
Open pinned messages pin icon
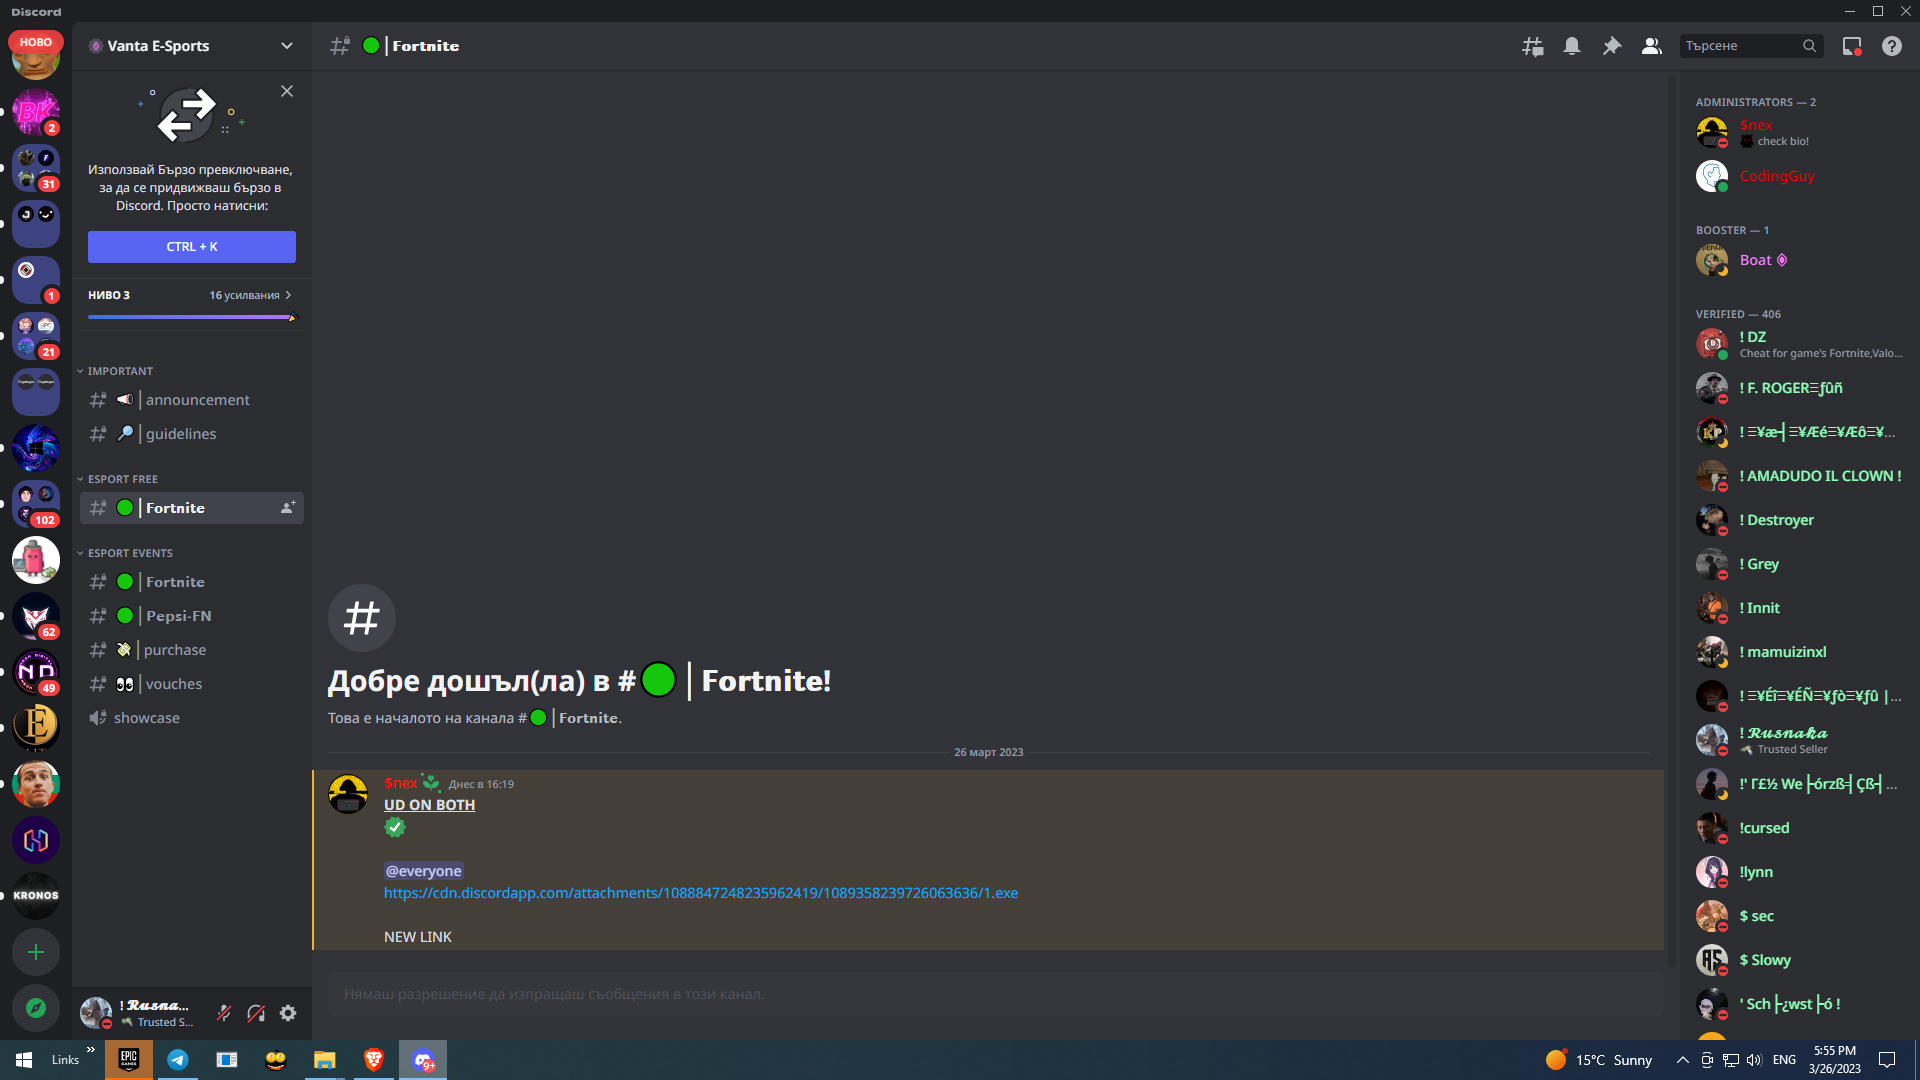point(1612,46)
